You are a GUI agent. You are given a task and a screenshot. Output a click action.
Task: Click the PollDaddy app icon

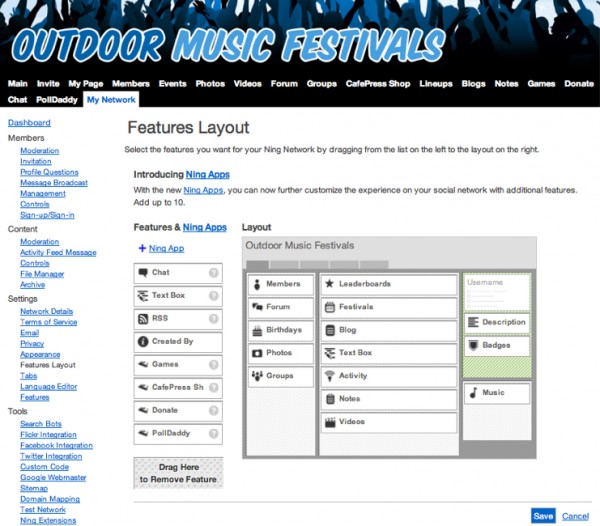[x=143, y=433]
